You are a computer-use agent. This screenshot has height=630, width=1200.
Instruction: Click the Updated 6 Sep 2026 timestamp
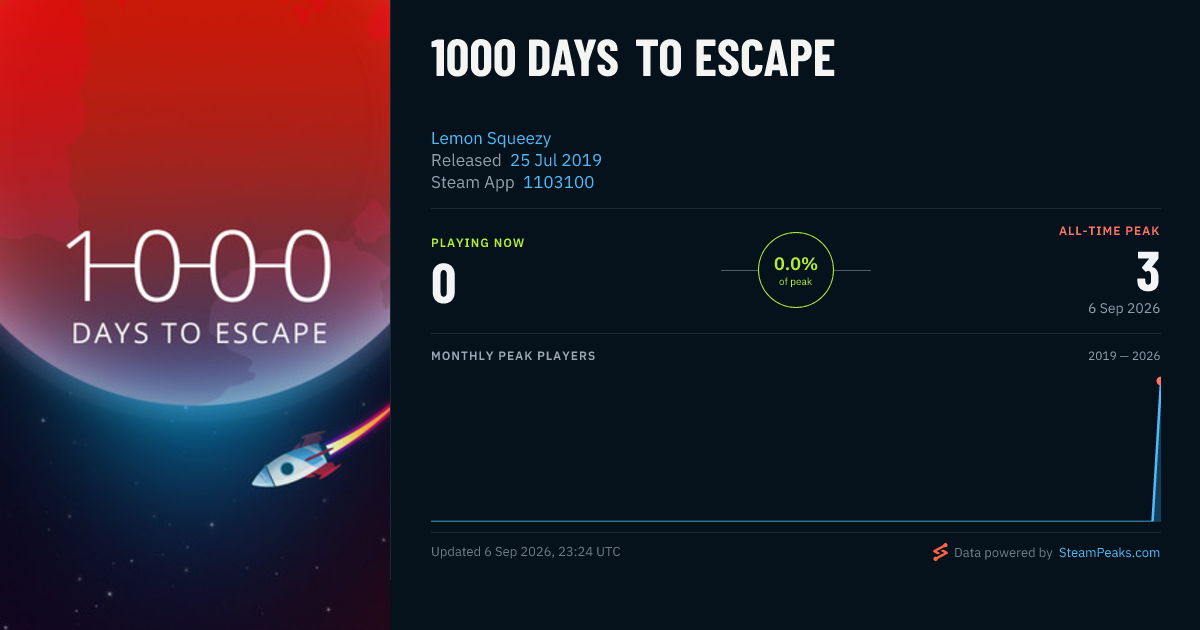coord(525,552)
